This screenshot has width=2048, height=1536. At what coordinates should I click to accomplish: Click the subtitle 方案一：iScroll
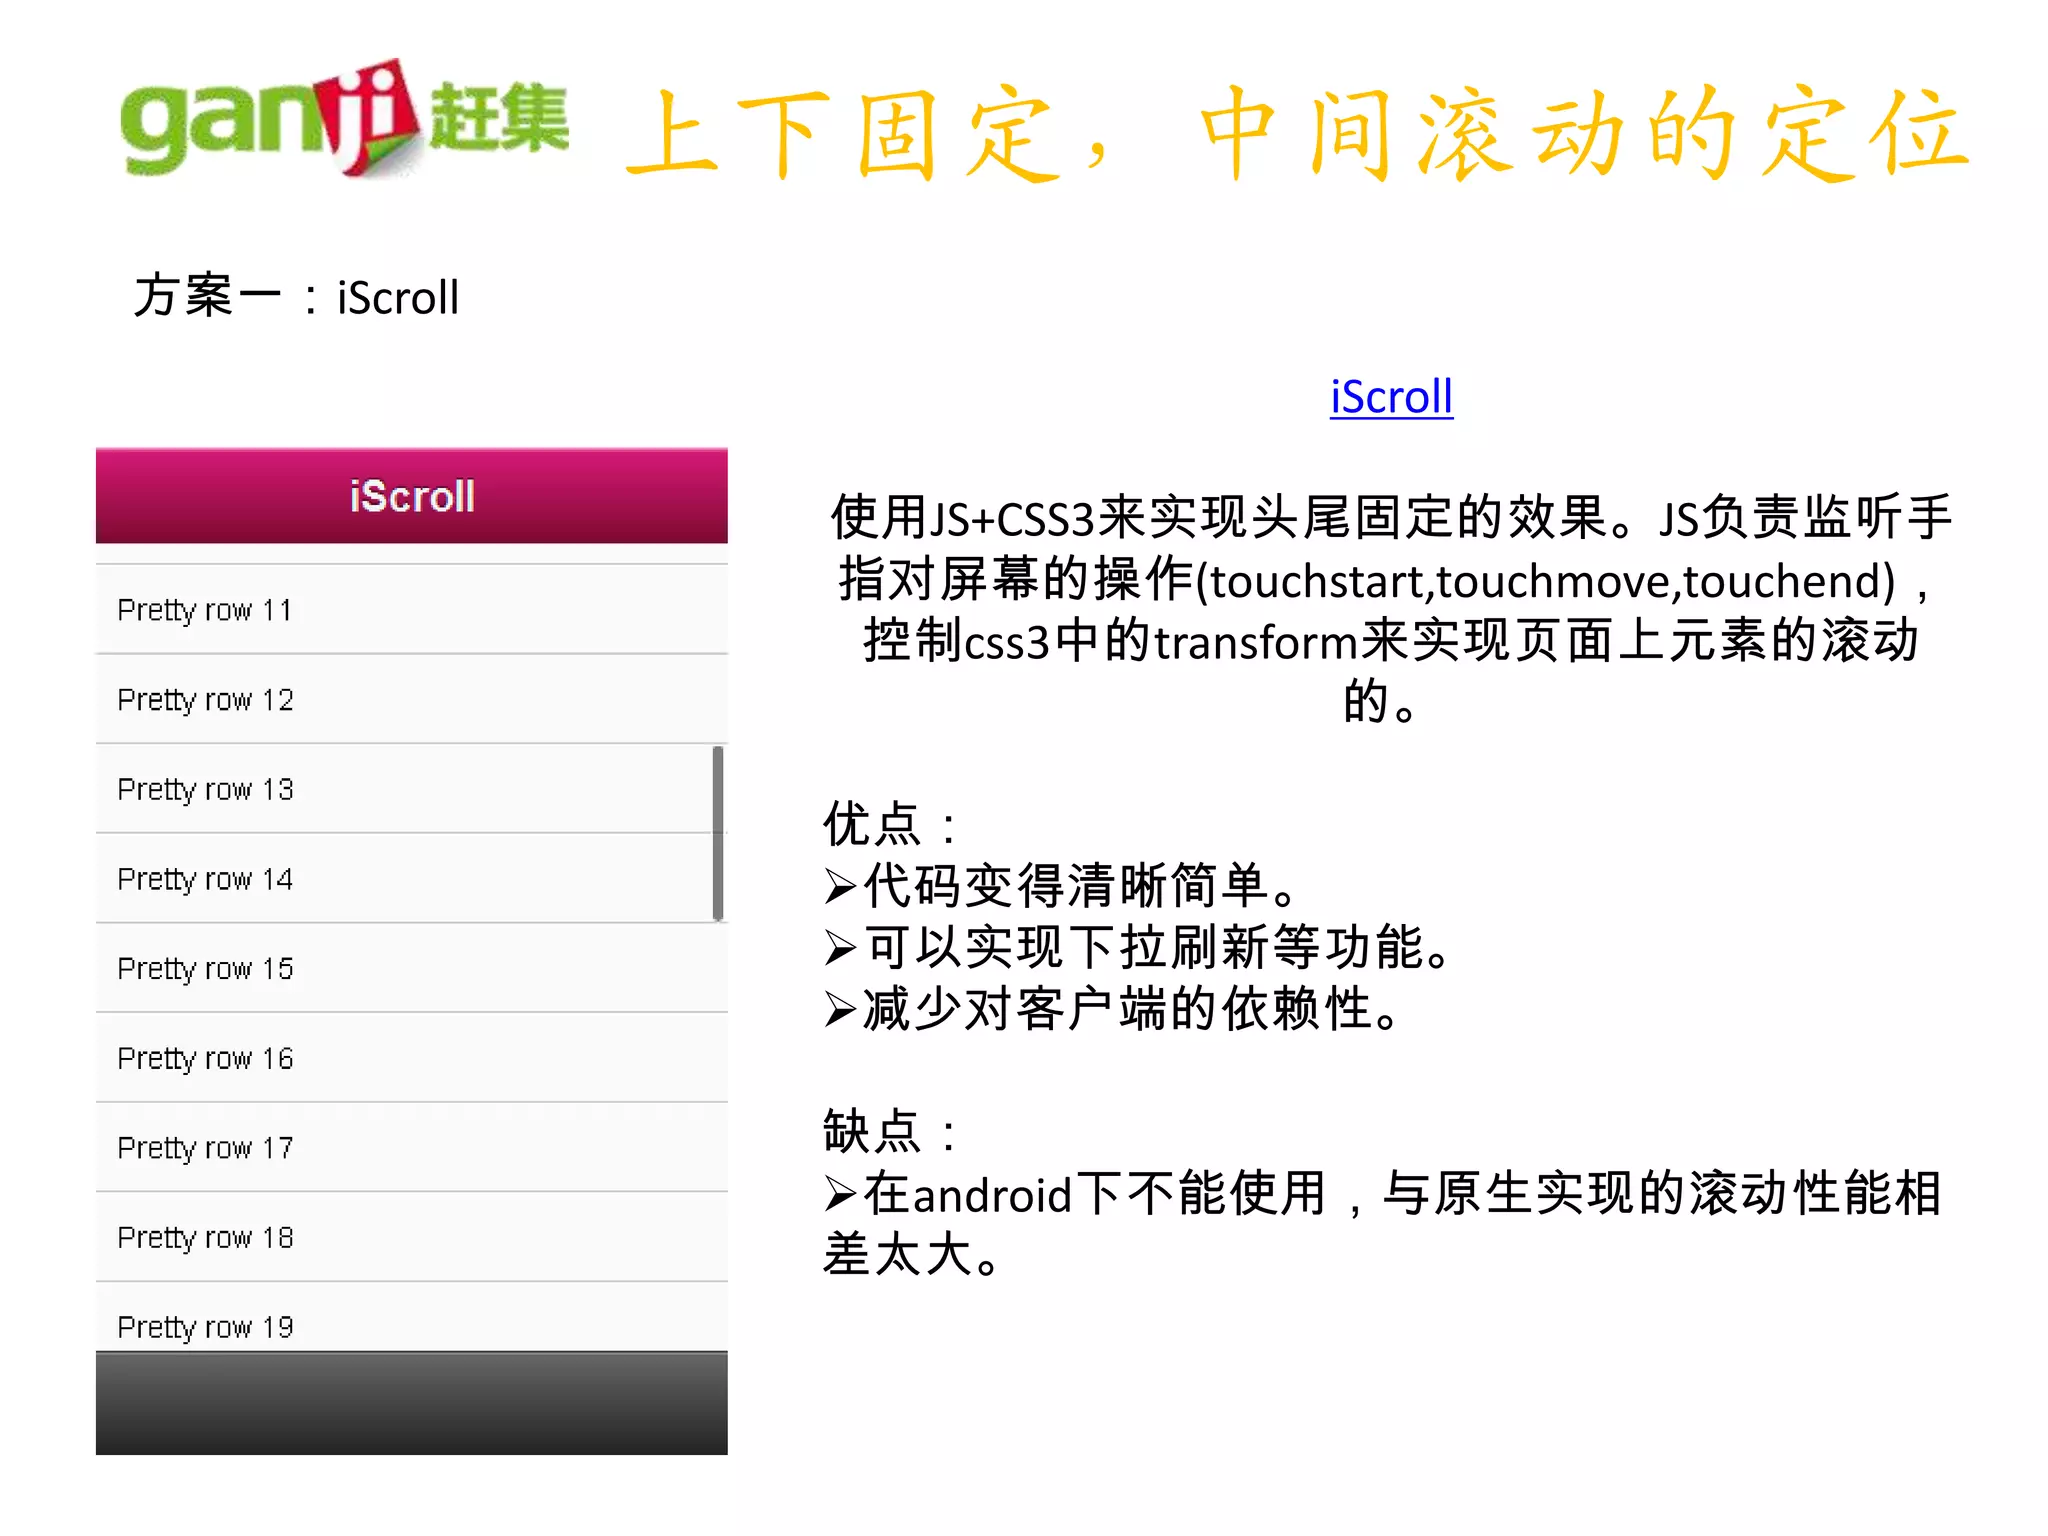click(x=297, y=297)
